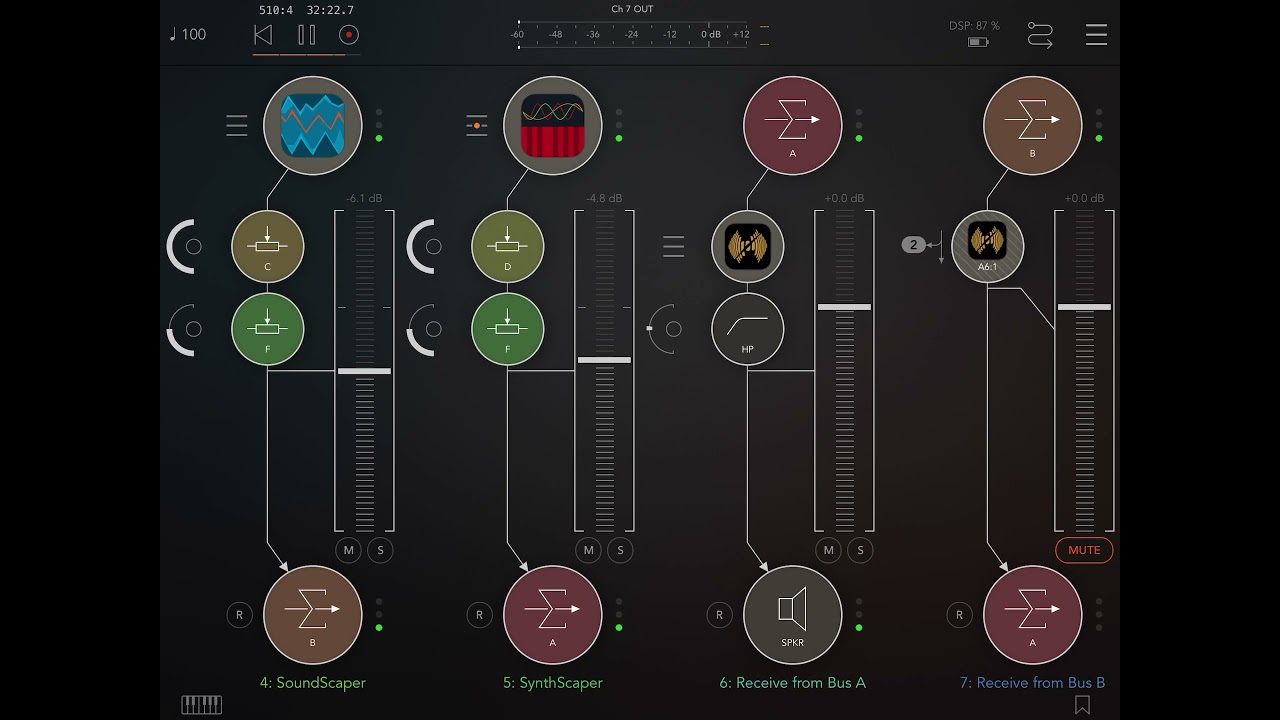Select the "5: SynthScaper" channel label
The image size is (1280, 720).
point(553,683)
